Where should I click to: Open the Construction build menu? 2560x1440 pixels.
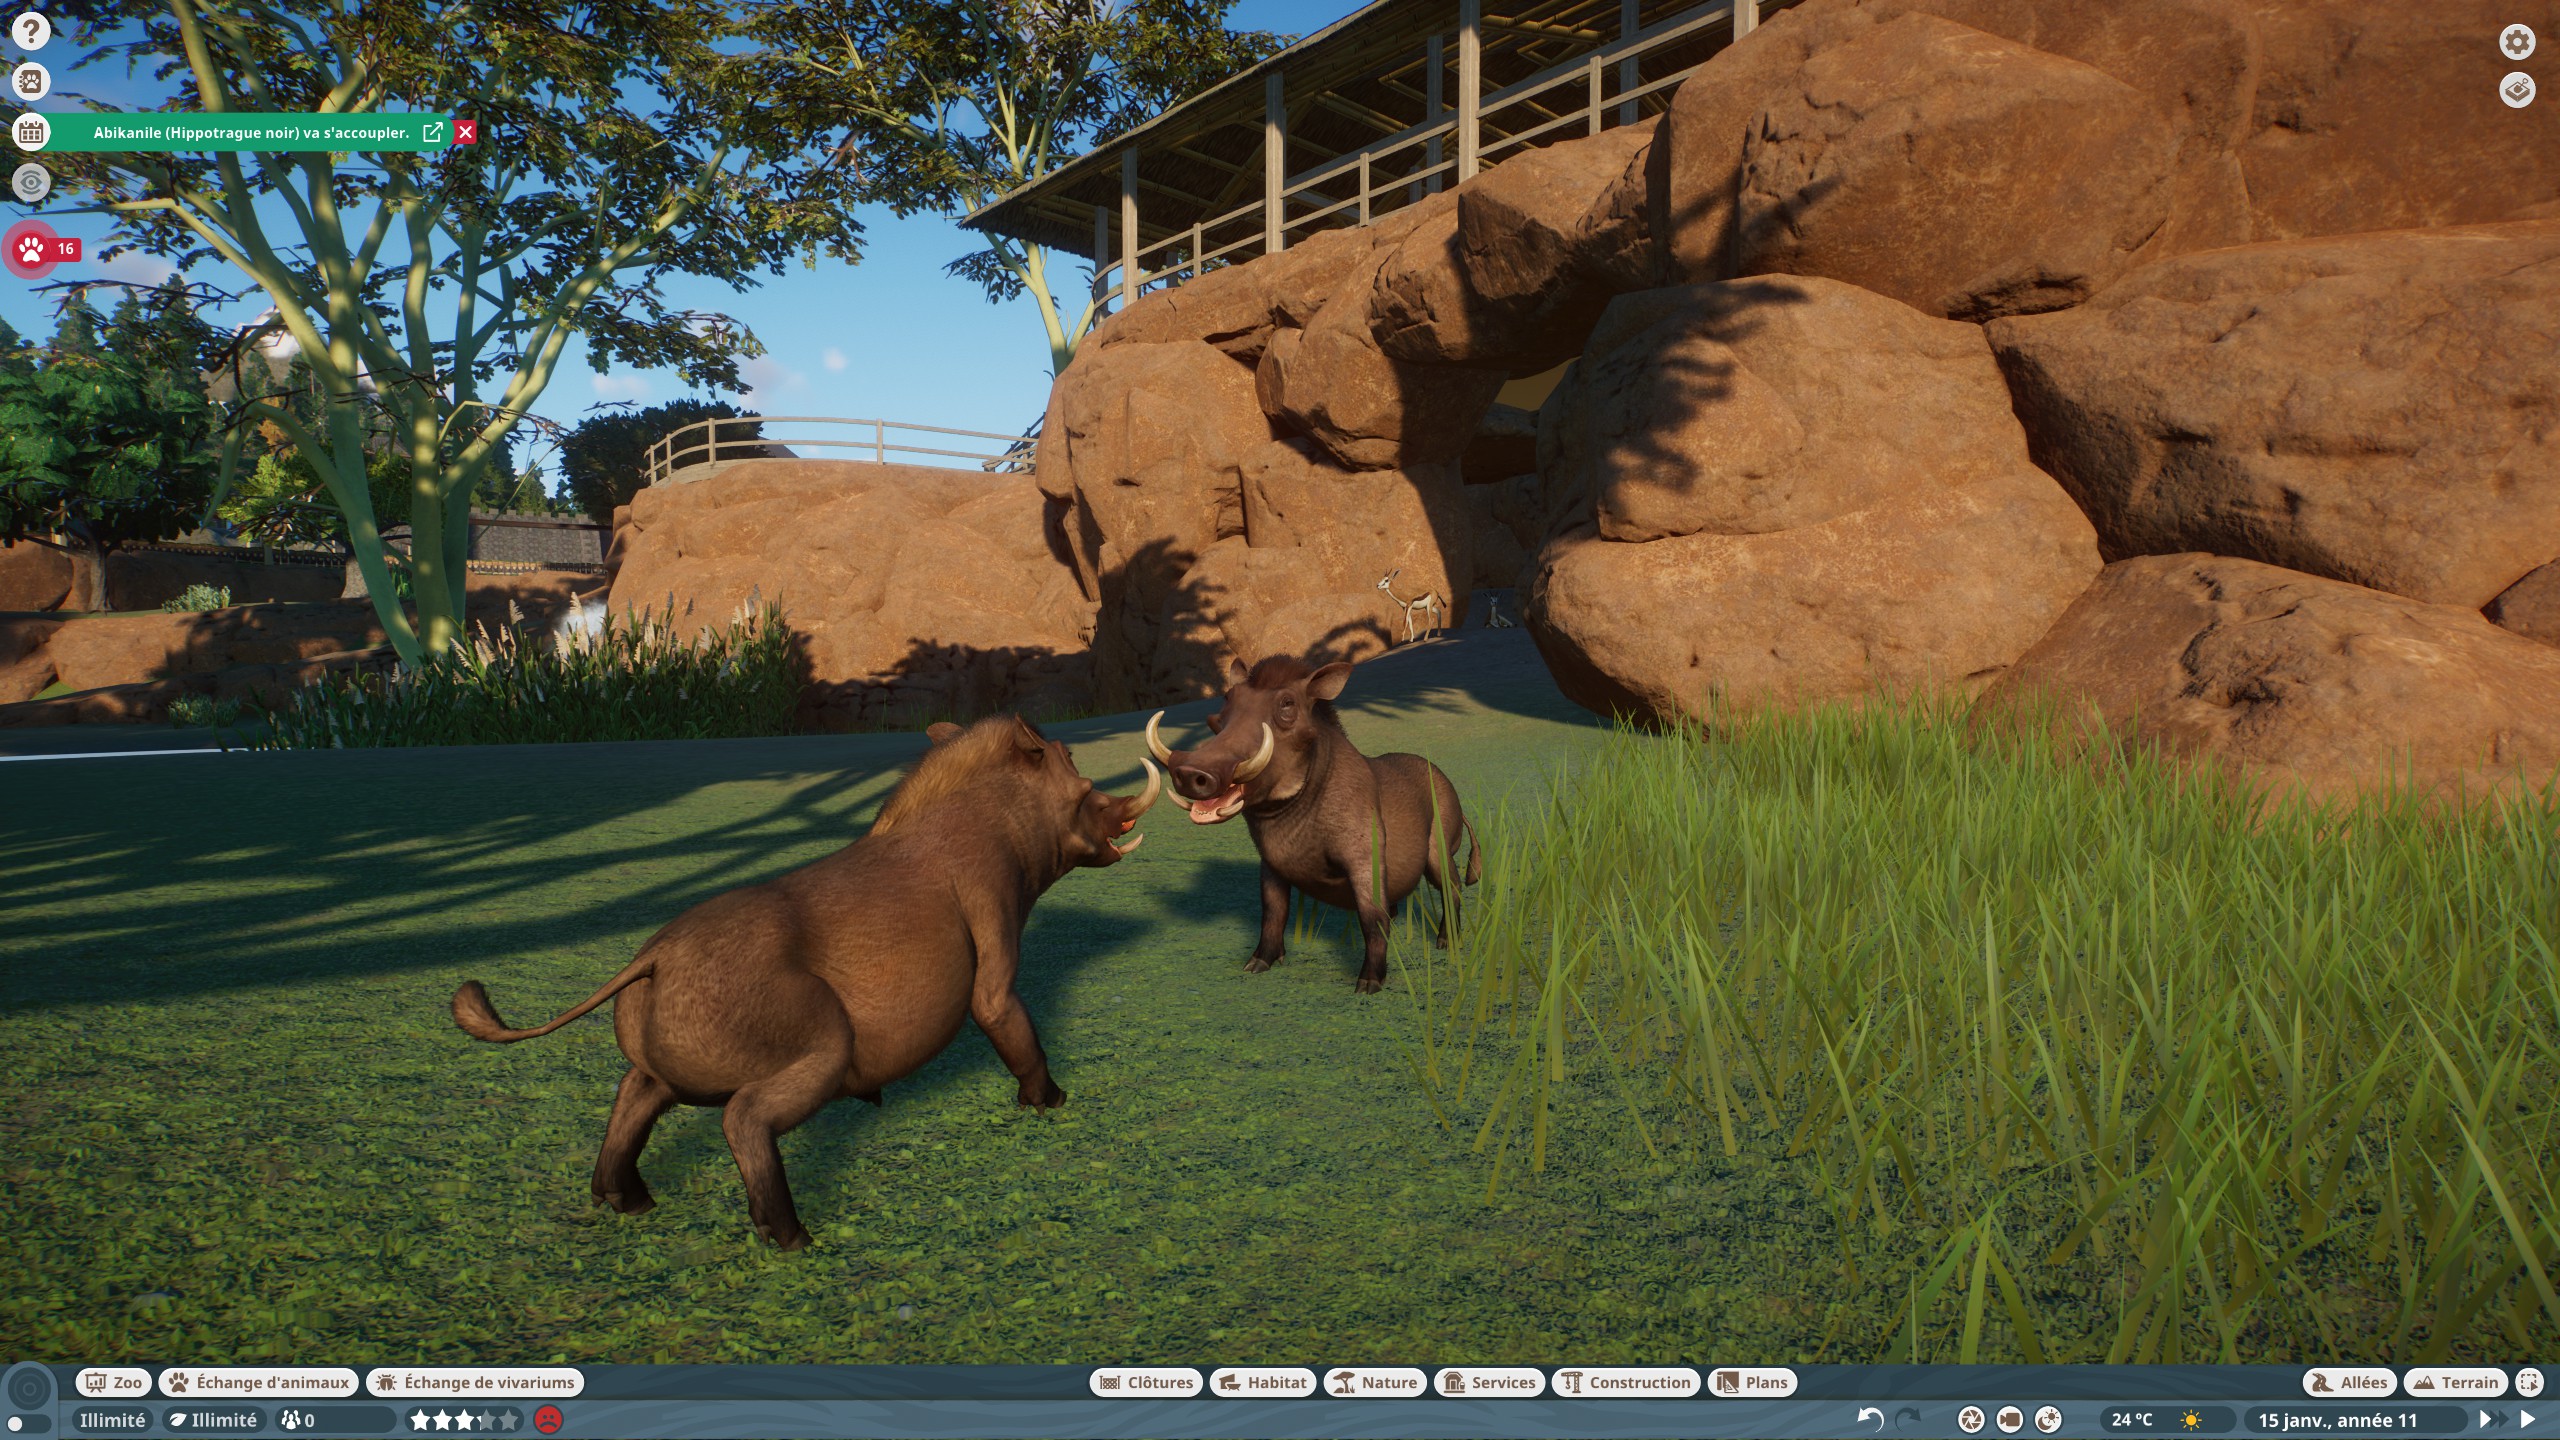pos(1626,1382)
